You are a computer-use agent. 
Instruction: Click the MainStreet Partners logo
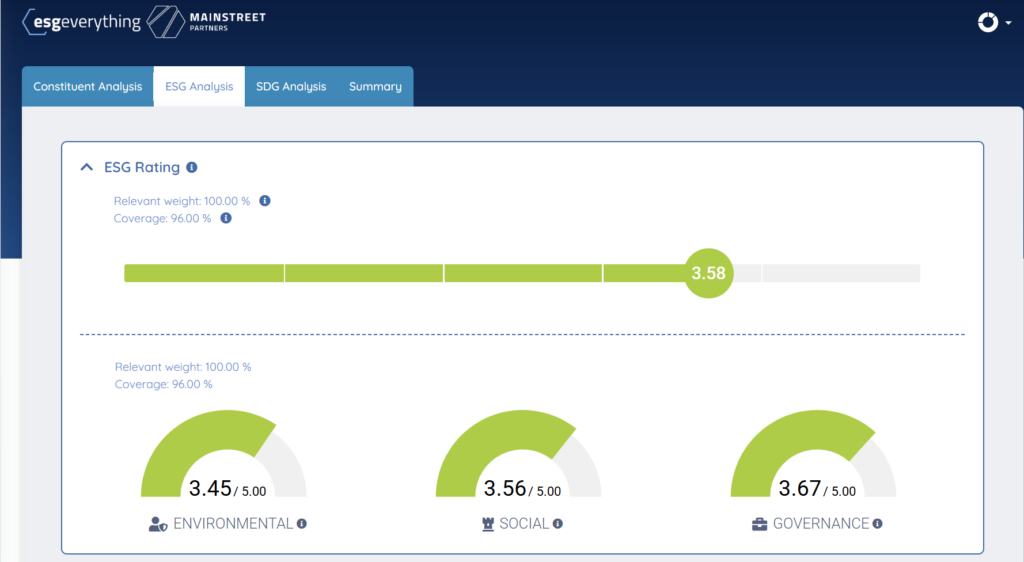point(206,22)
